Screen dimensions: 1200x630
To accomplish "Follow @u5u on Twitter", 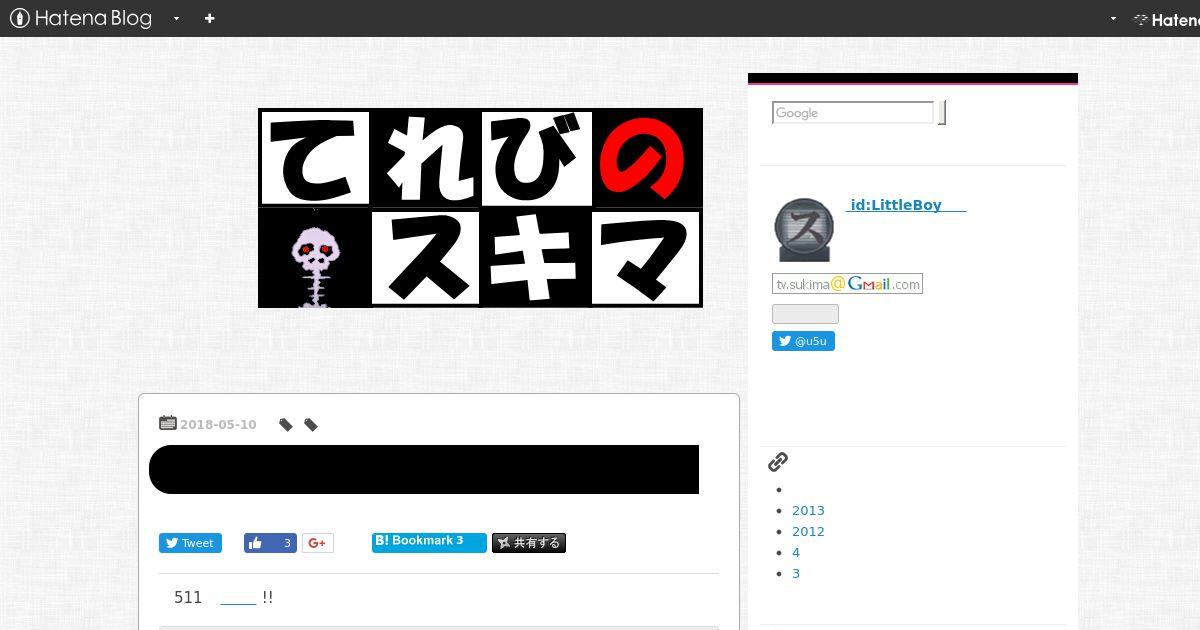I will (803, 341).
